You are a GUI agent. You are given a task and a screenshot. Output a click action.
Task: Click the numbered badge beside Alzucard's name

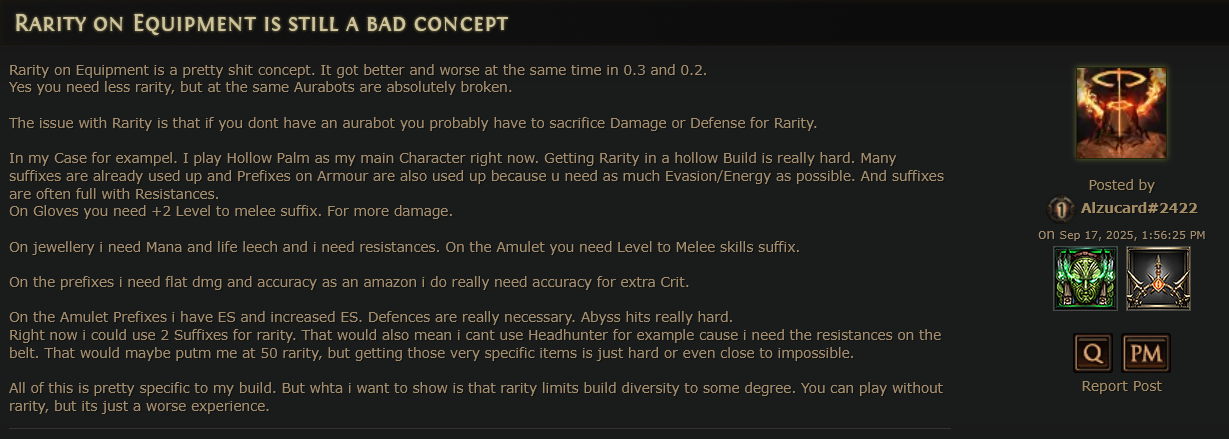coord(1061,209)
